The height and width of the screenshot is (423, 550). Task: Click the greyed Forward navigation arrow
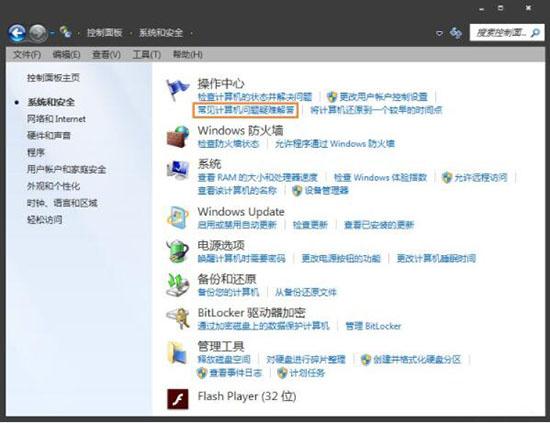click(x=38, y=33)
